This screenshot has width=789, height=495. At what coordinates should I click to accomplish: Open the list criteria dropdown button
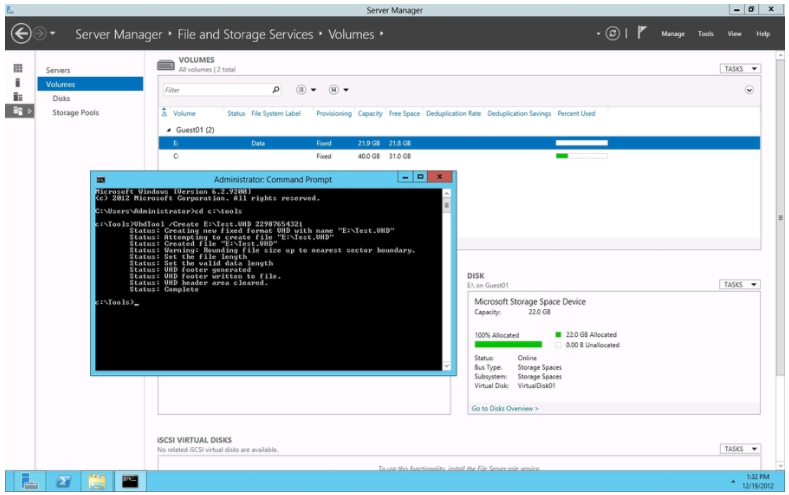coord(306,90)
